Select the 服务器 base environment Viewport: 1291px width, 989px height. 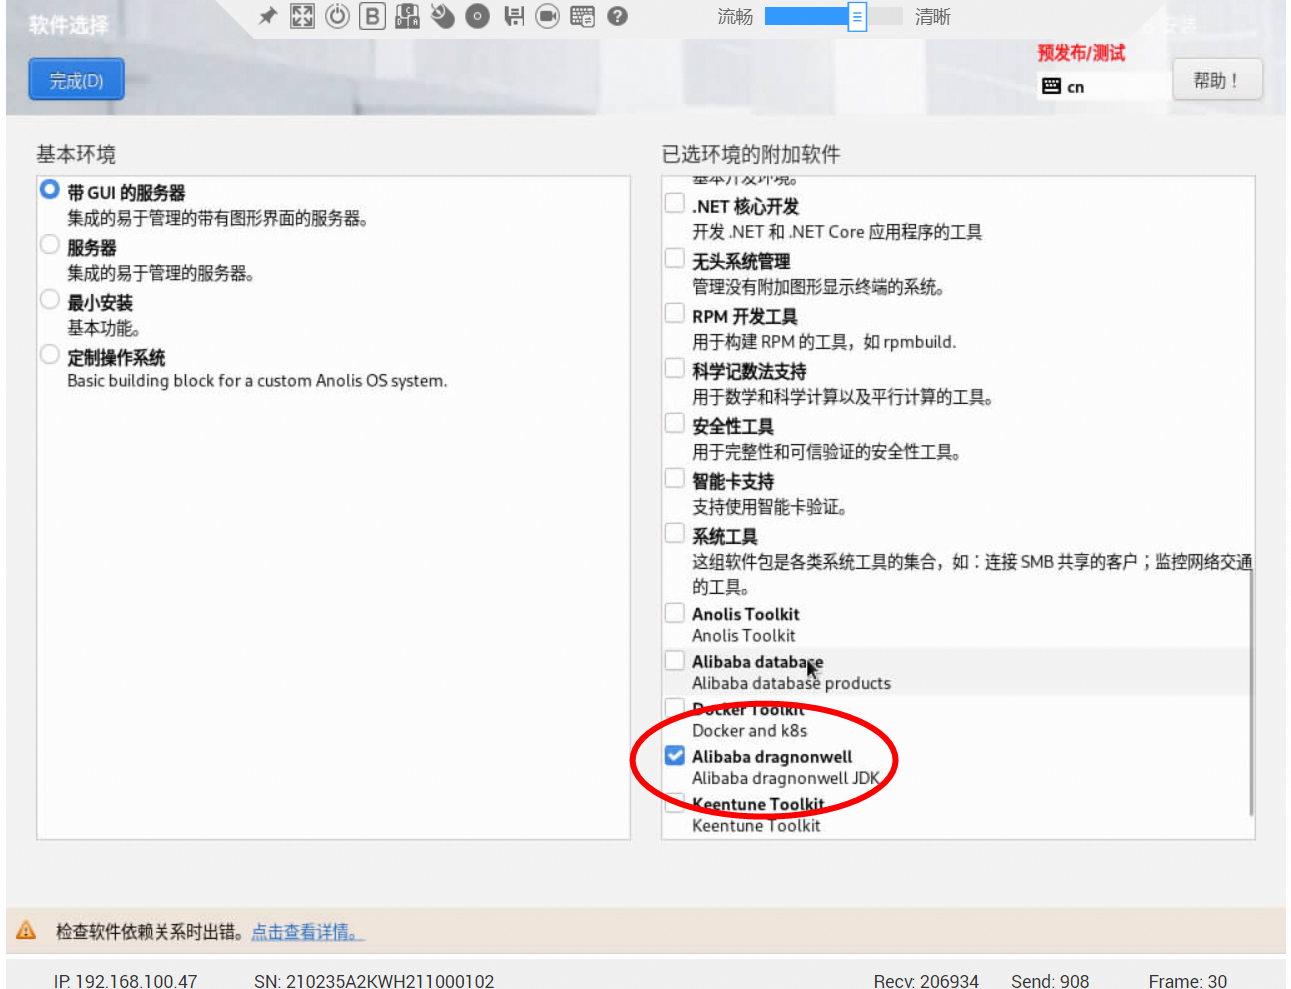click(x=50, y=244)
